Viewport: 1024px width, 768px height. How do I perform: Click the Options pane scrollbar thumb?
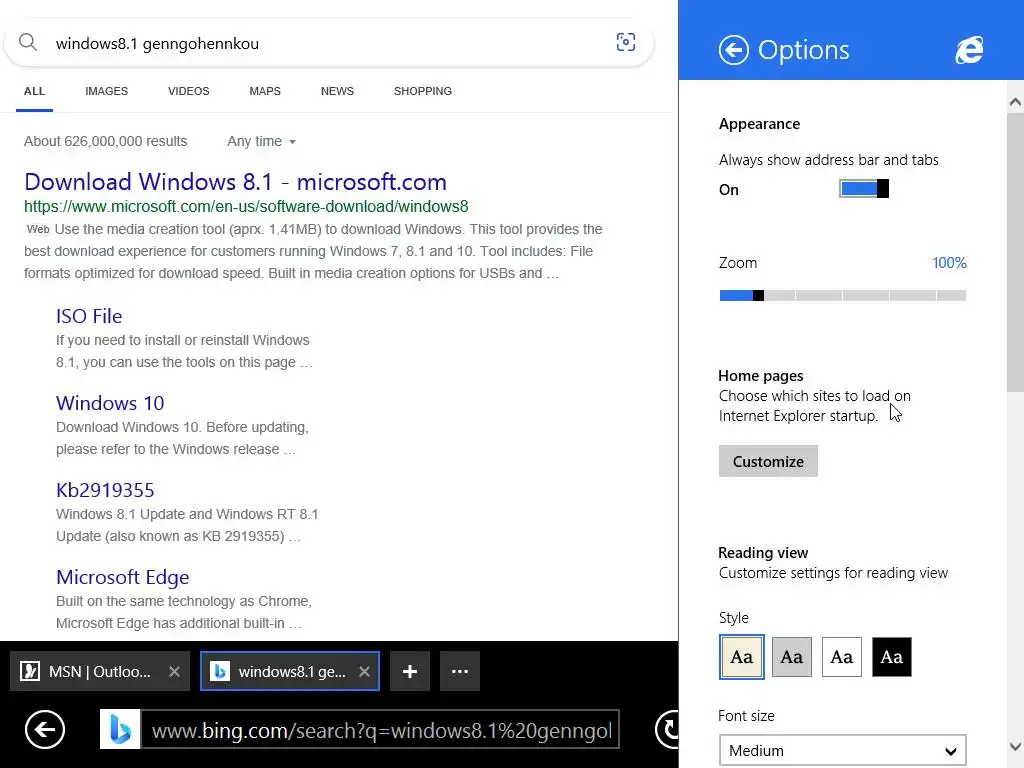[1015, 251]
